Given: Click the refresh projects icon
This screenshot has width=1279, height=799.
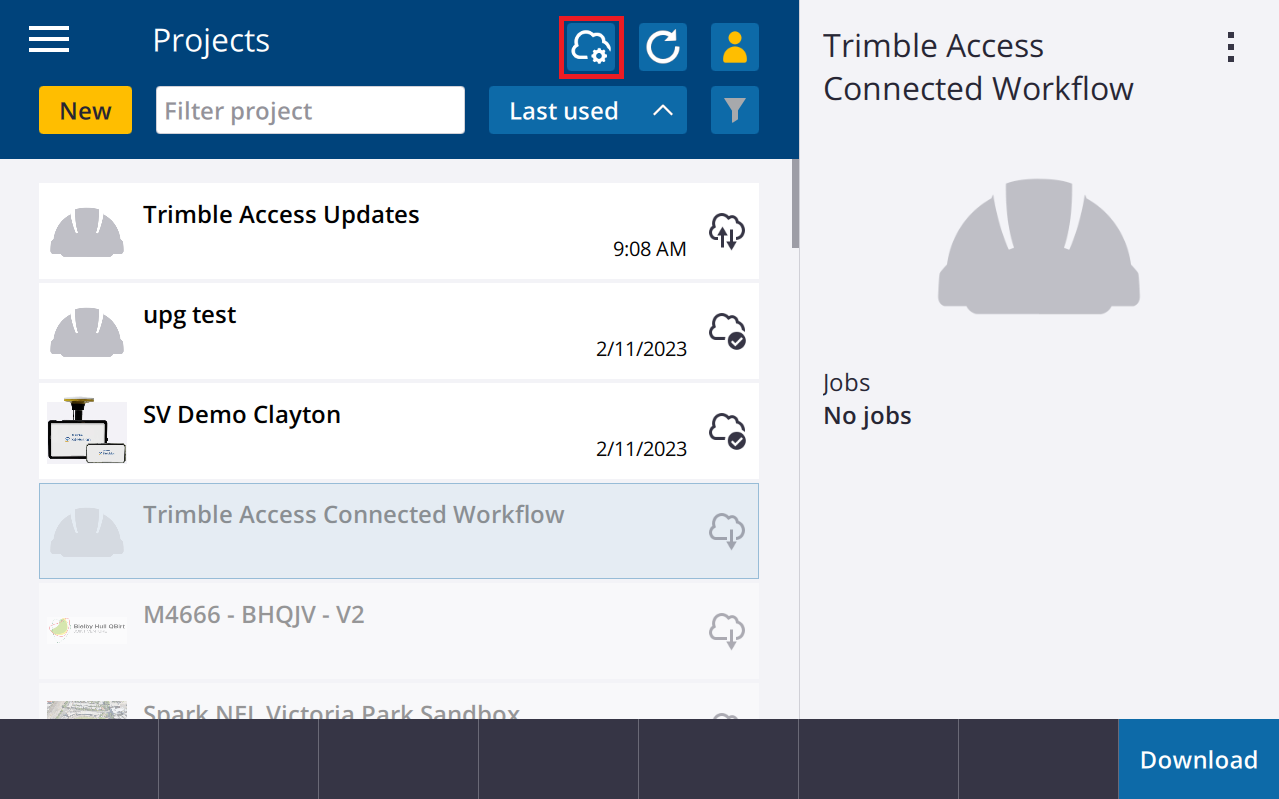Looking at the screenshot, I should pyautogui.click(x=662, y=46).
